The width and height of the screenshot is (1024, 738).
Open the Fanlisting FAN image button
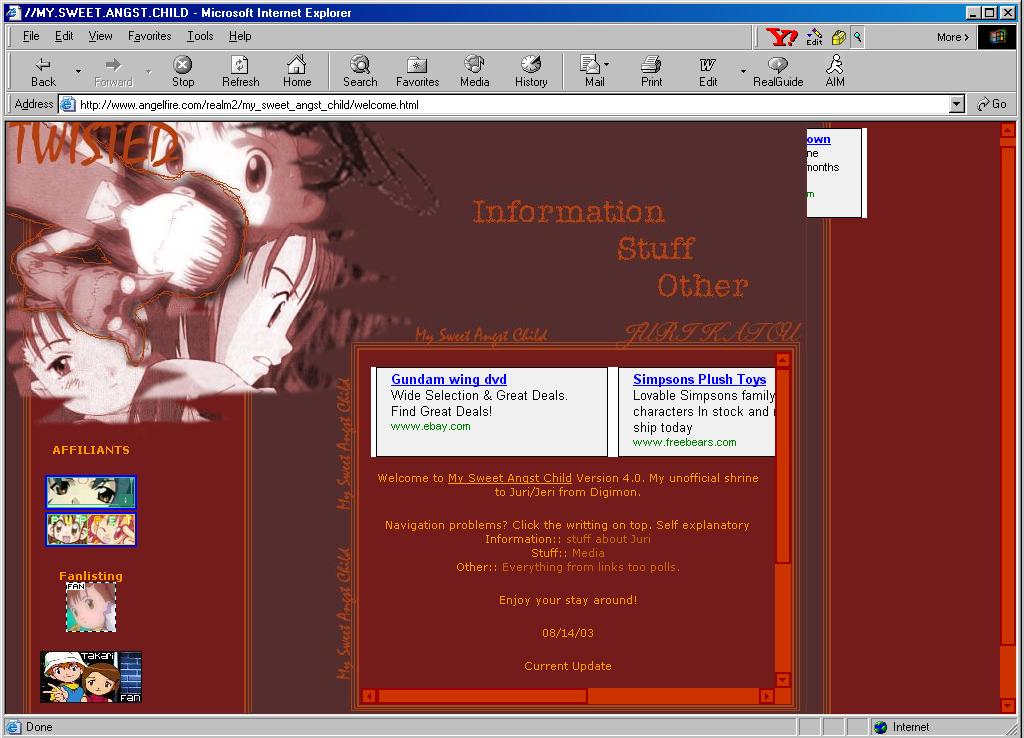pyautogui.click(x=91, y=607)
